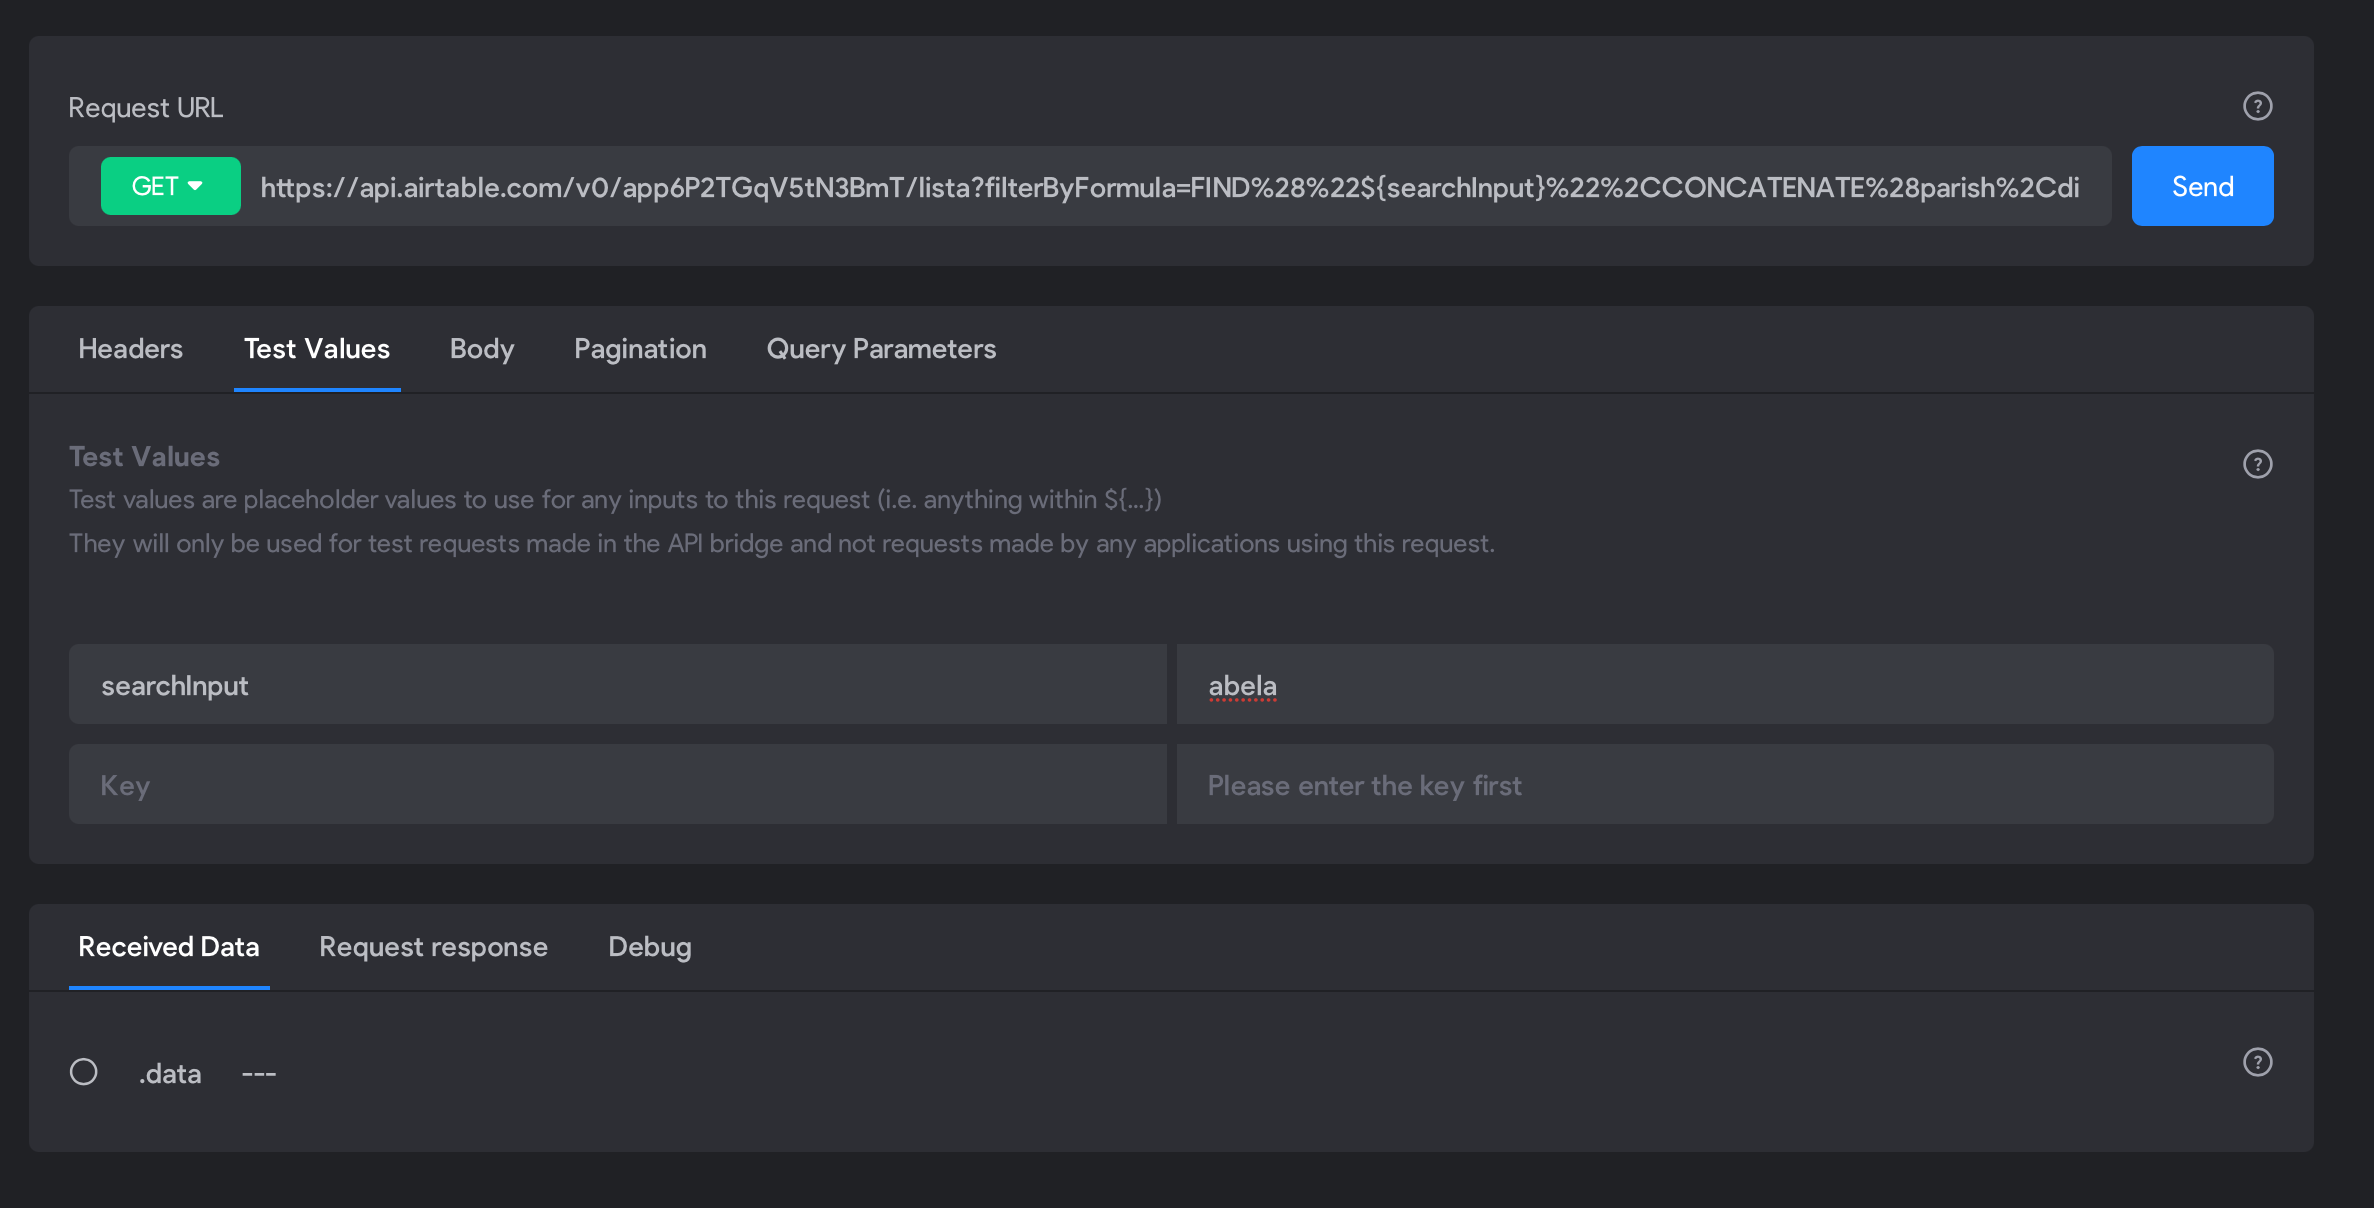Click the blue Send button
Image resolution: width=2374 pixels, height=1208 pixels.
coord(2202,186)
